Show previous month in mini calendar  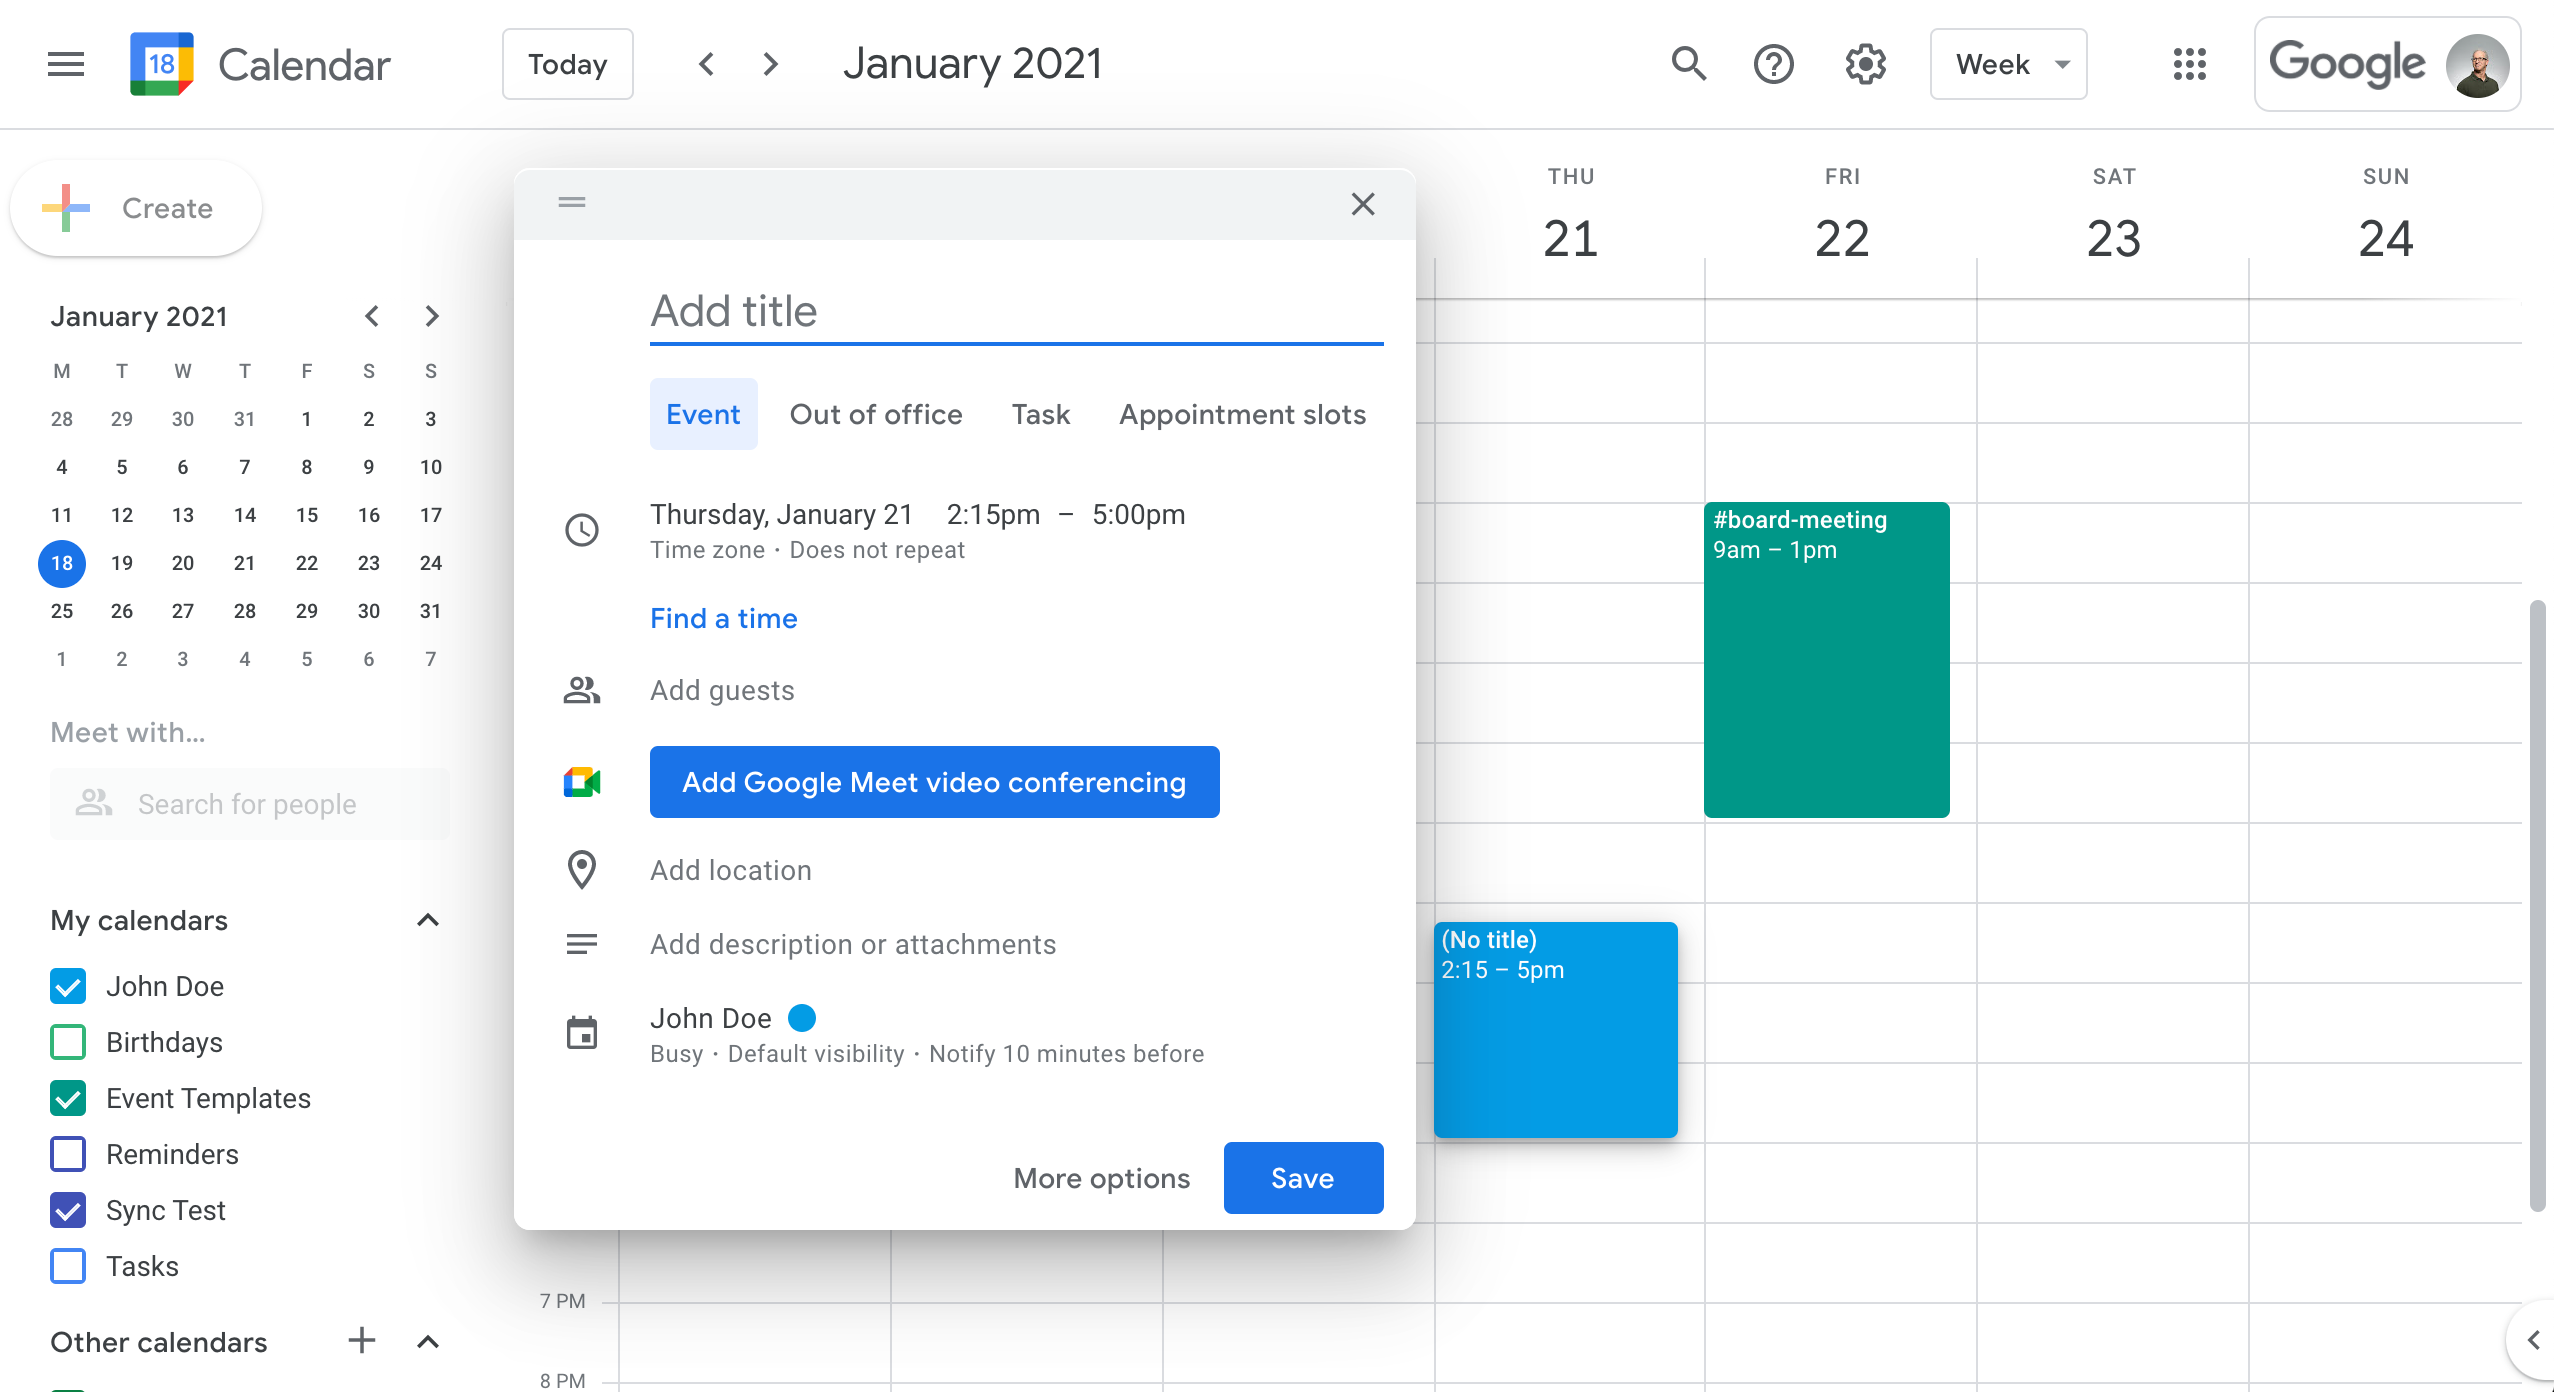[x=372, y=316]
